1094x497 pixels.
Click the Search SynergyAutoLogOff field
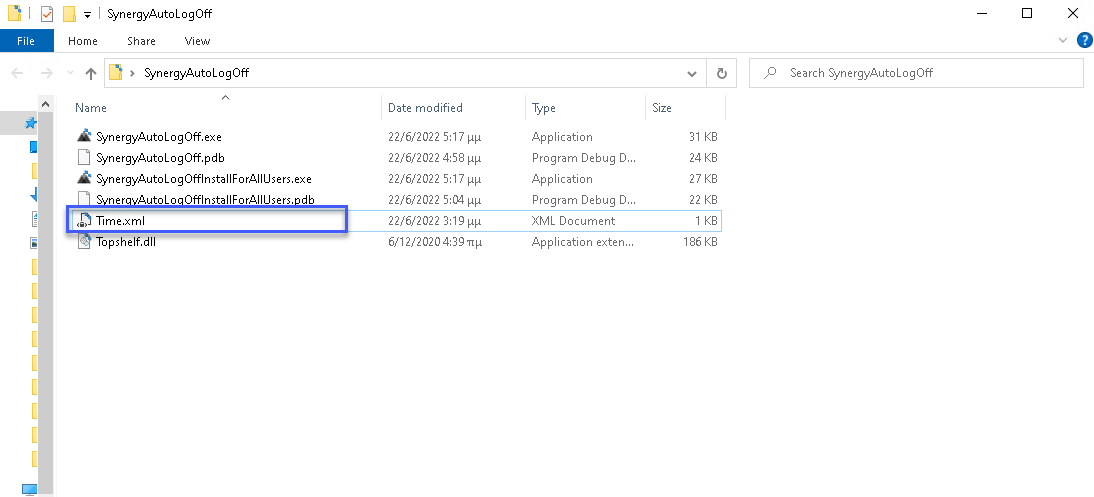[x=916, y=73]
